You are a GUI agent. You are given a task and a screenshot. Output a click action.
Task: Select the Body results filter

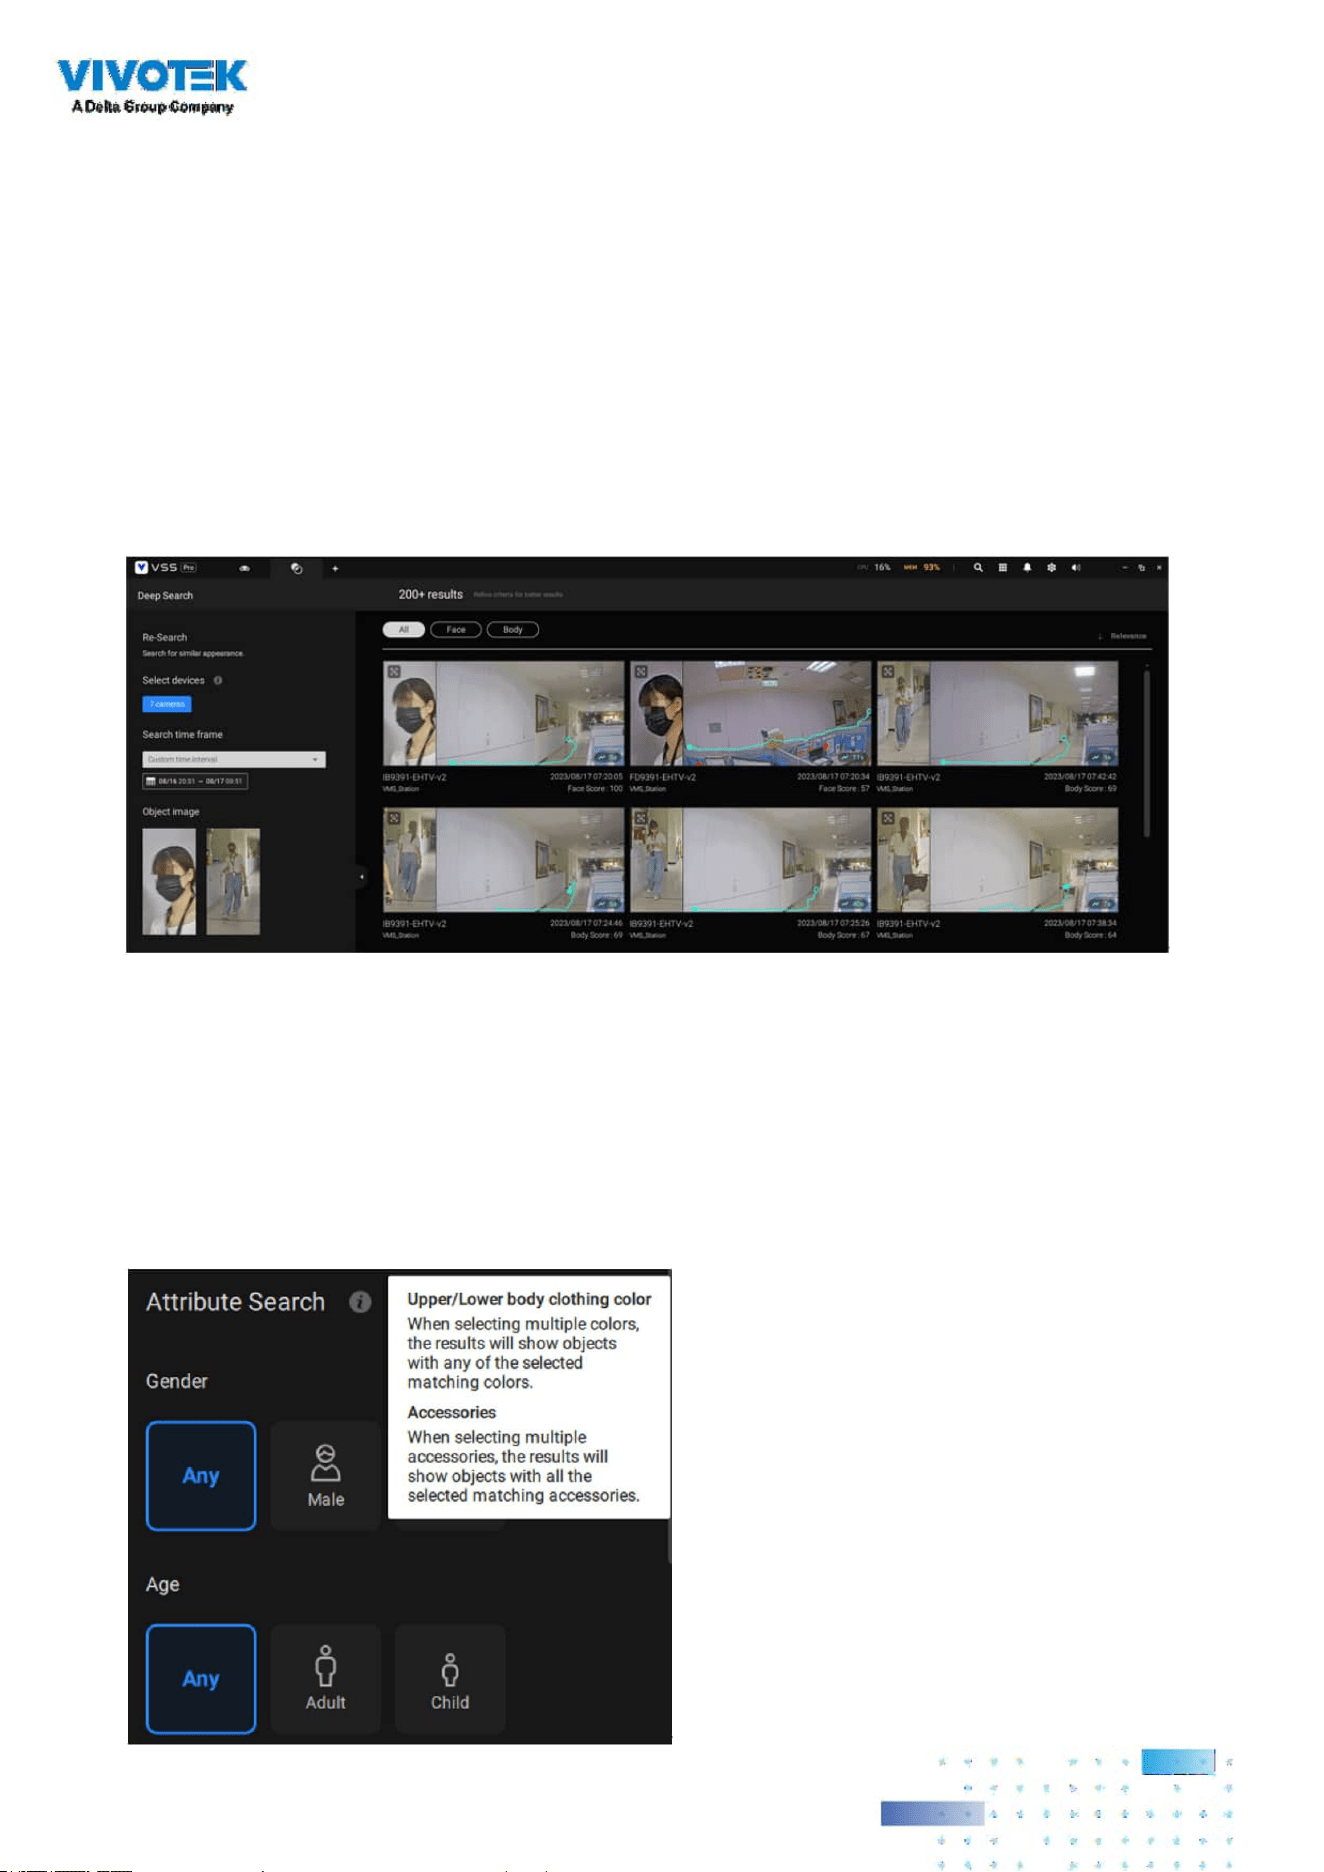point(513,630)
